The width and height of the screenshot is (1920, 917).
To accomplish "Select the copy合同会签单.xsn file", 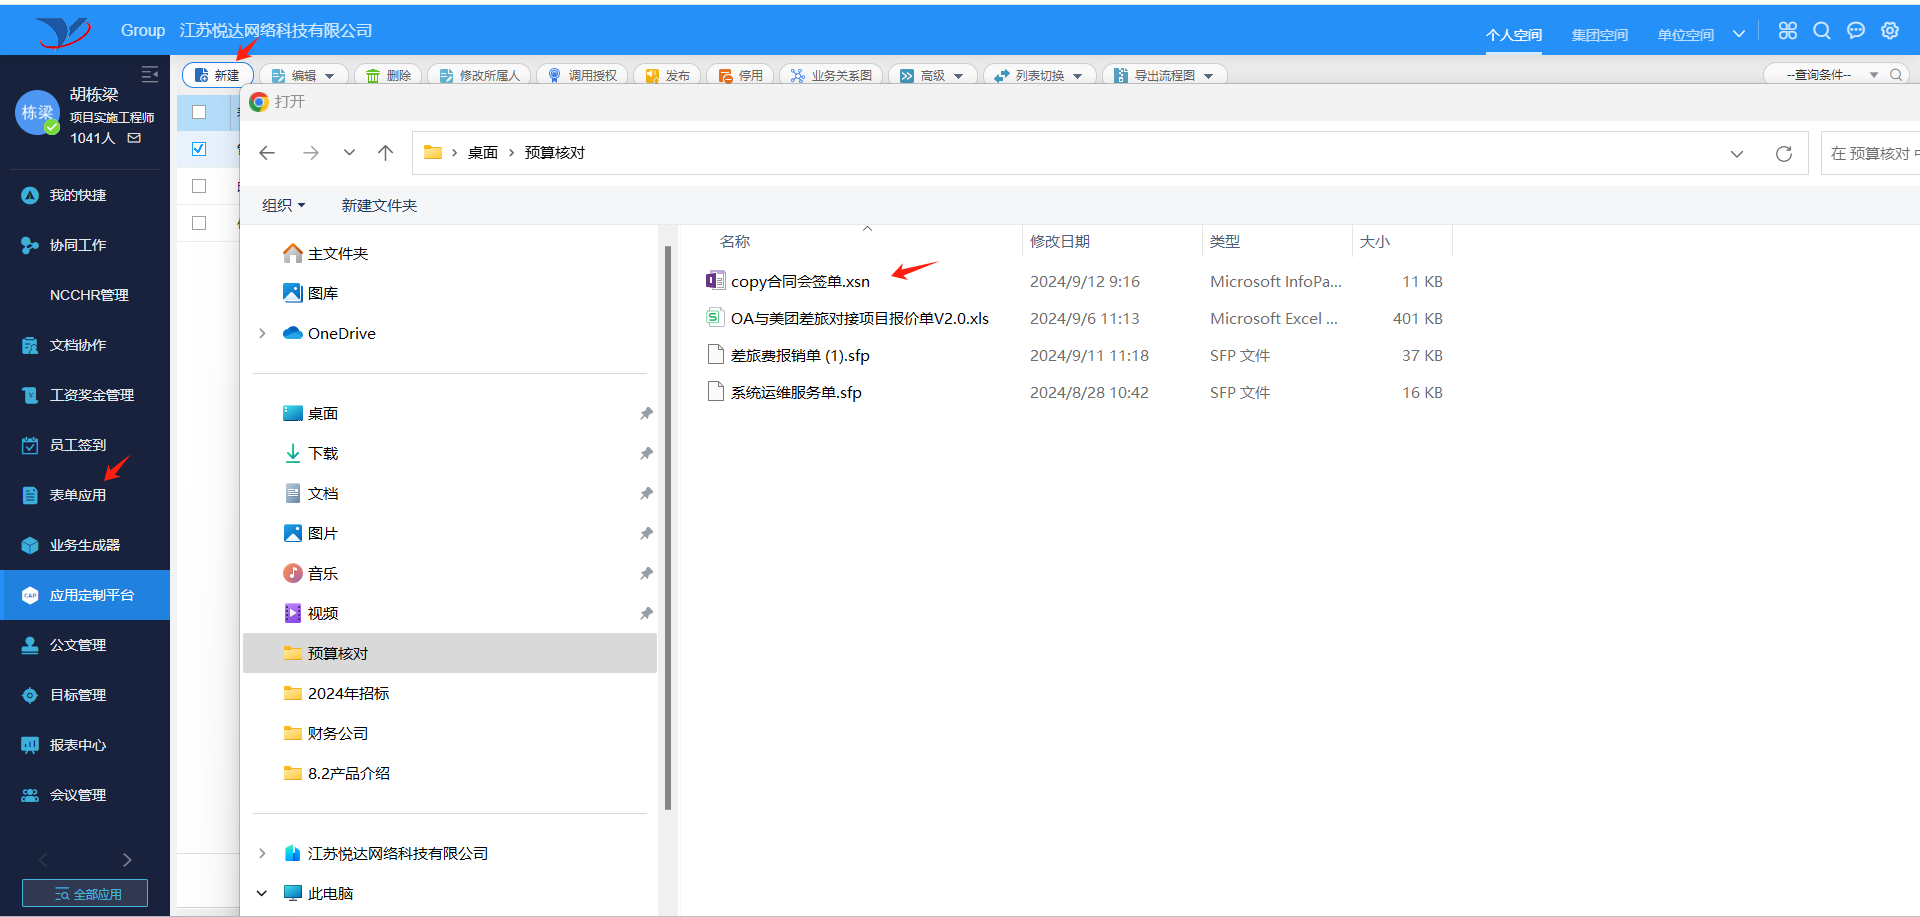I will [799, 282].
